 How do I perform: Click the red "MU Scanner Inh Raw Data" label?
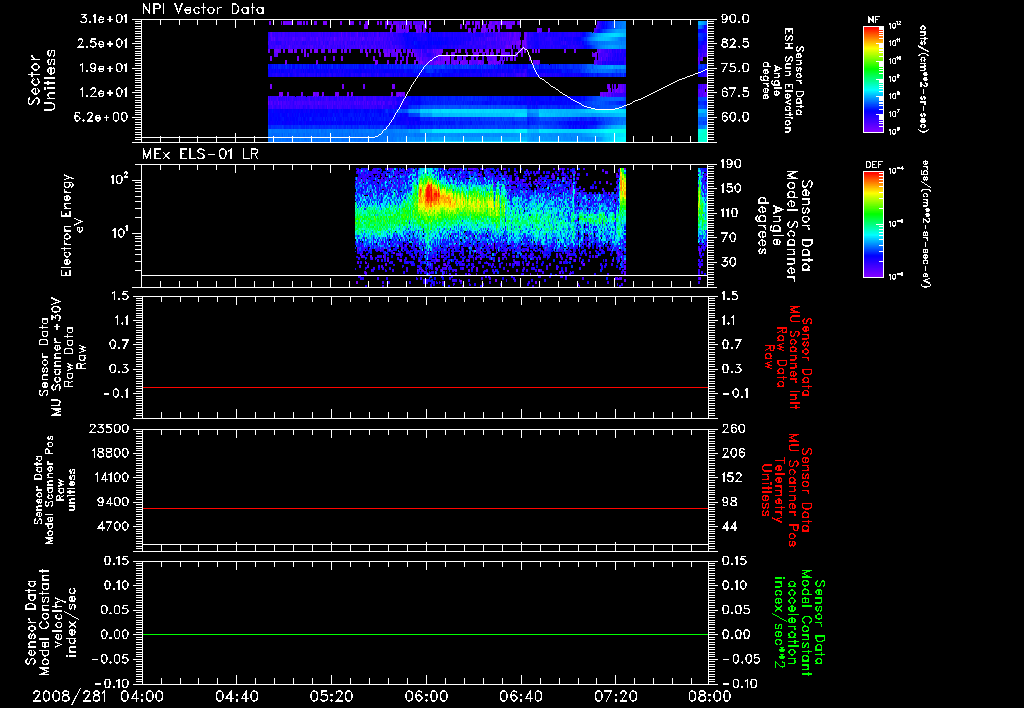(x=787, y=356)
